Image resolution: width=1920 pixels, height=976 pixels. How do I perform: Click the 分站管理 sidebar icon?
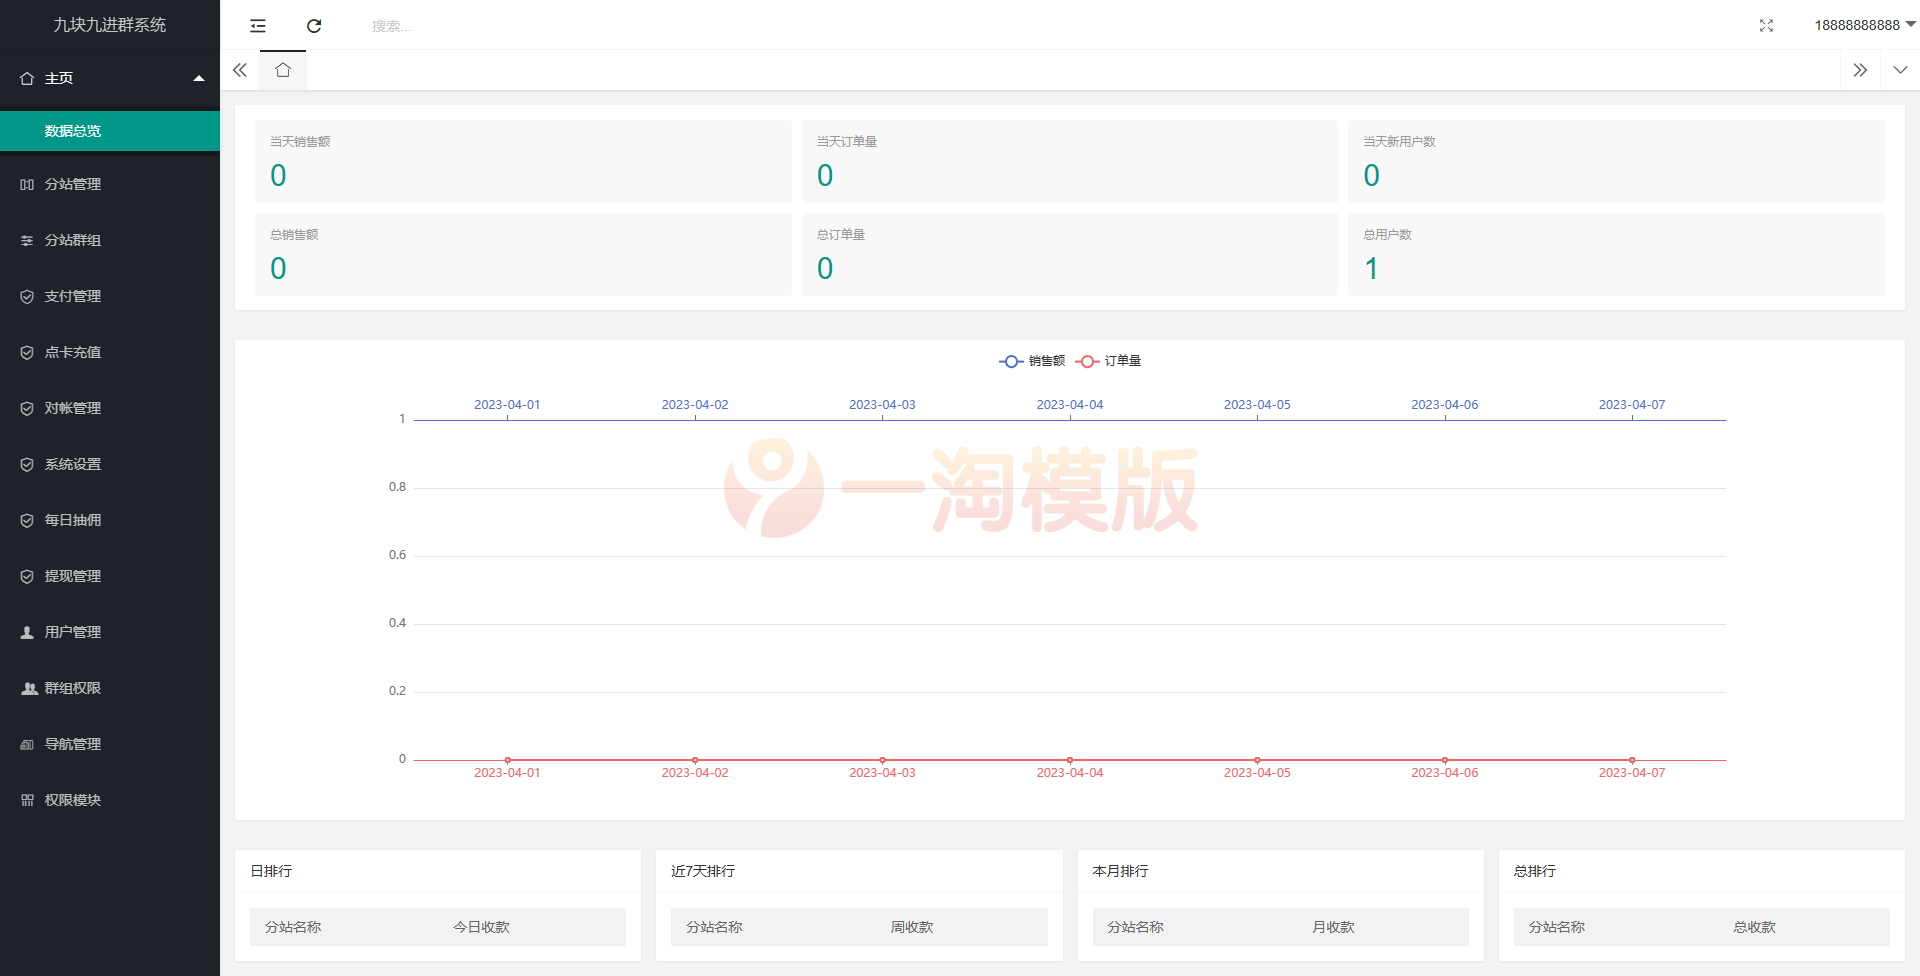coord(27,184)
